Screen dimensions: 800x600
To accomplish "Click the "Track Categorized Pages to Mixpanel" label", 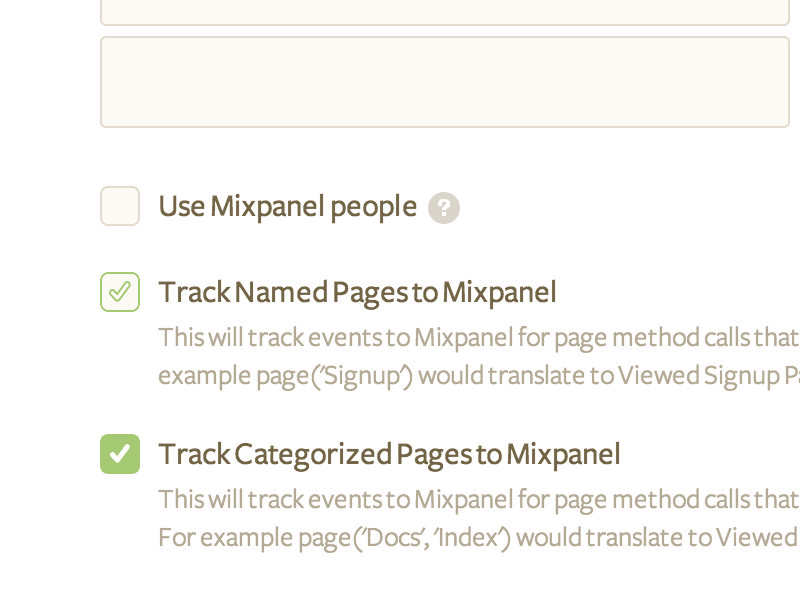I will 389,455.
